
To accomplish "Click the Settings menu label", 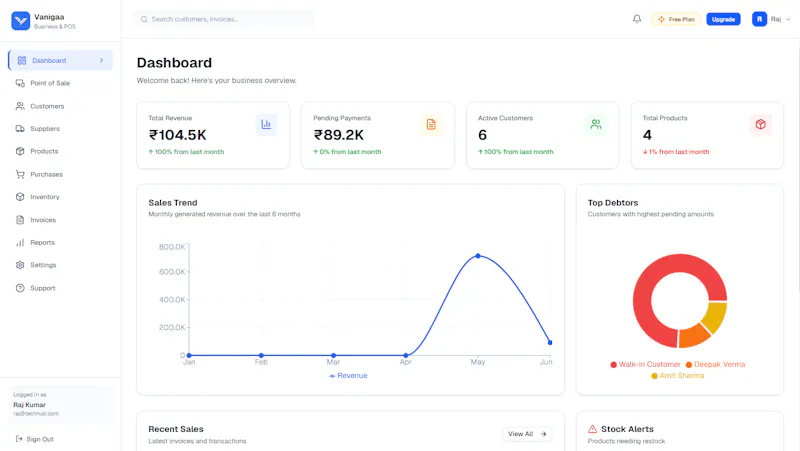I will tap(43, 265).
